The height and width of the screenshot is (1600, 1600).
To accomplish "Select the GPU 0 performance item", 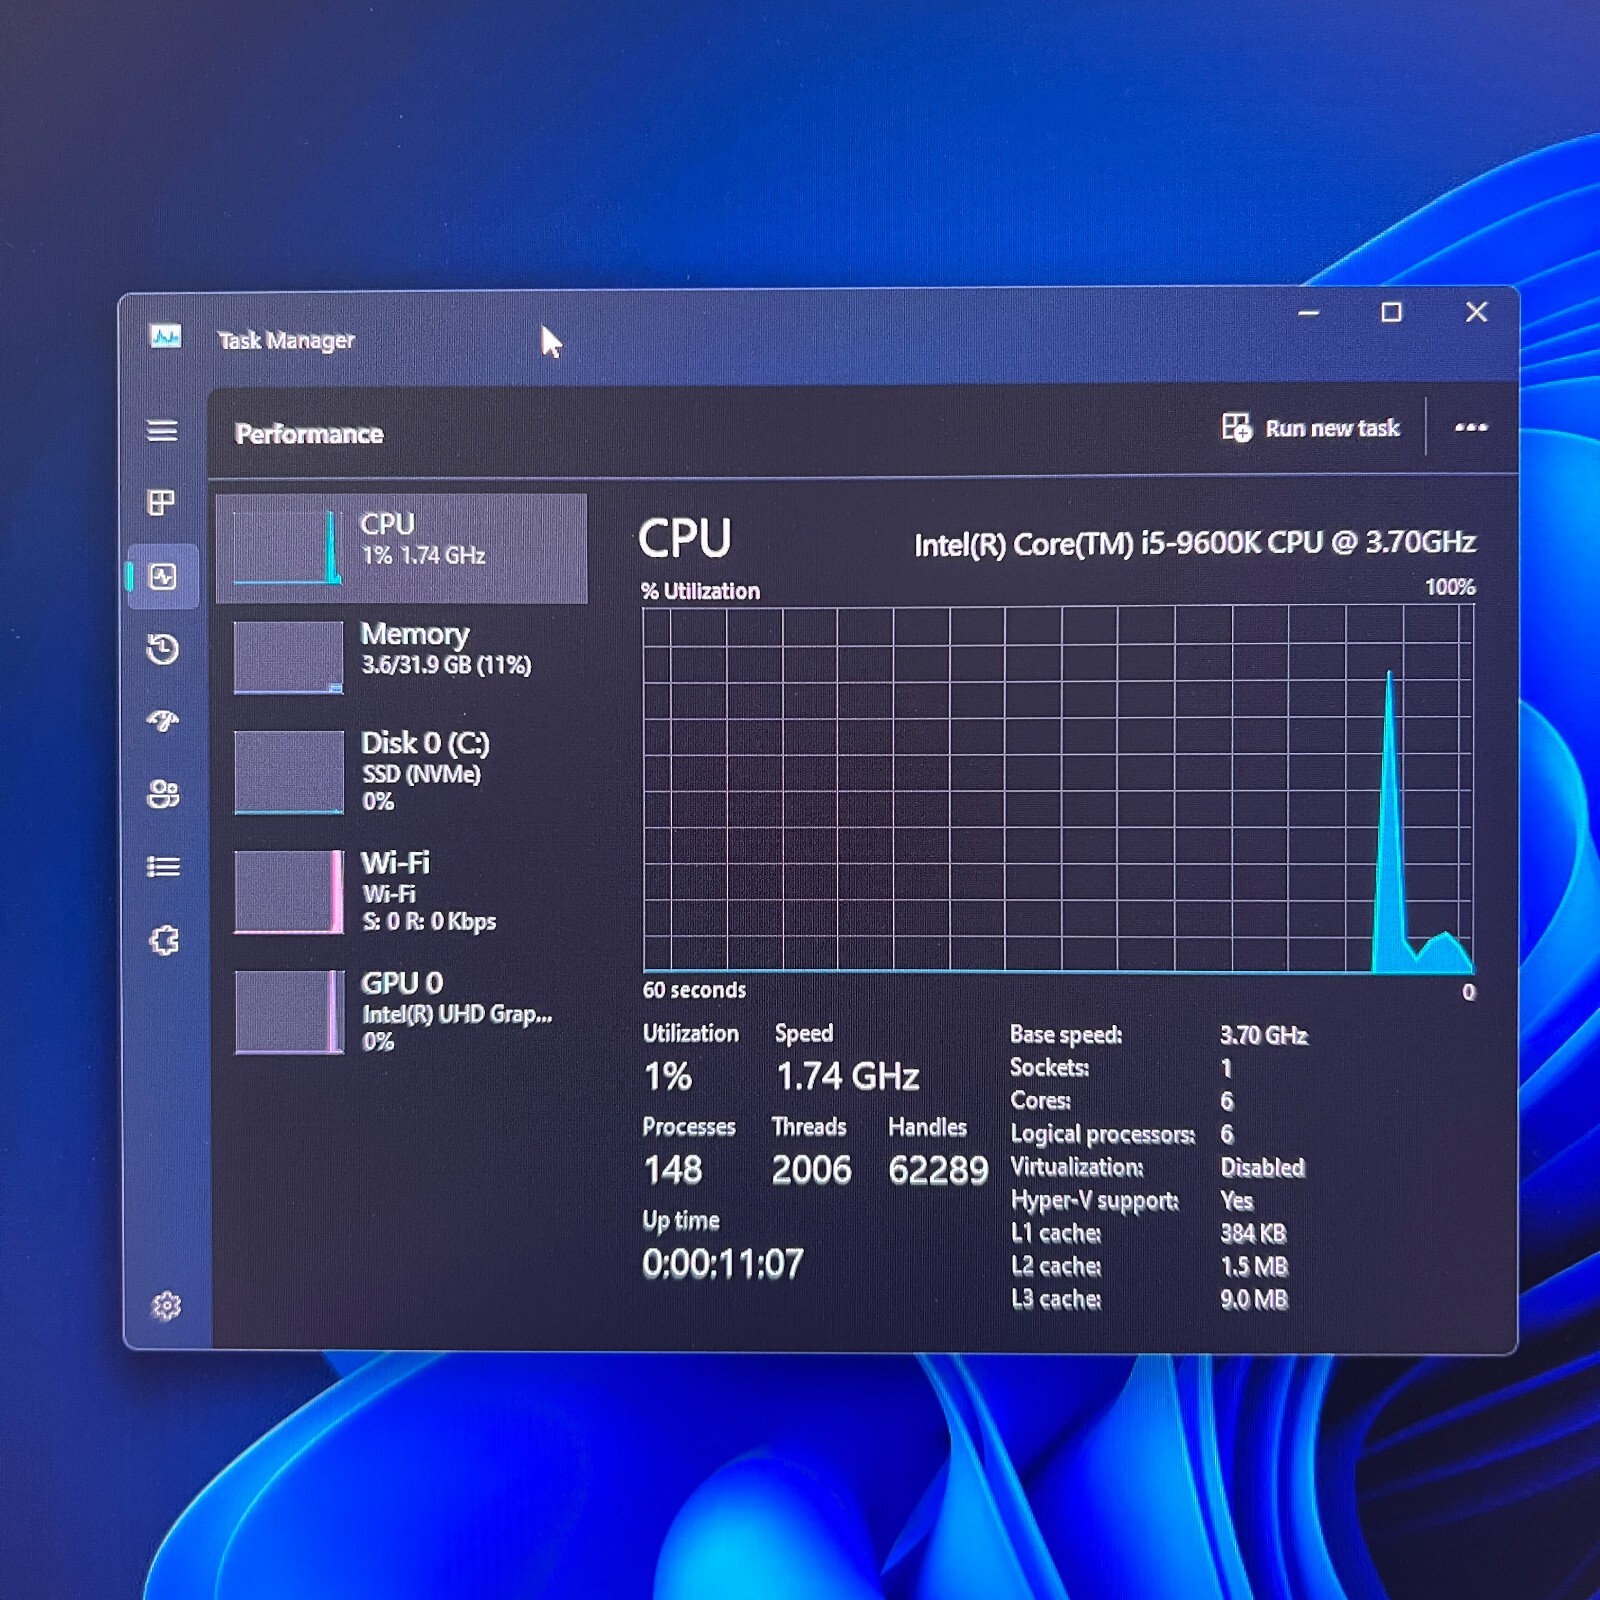I will click(x=402, y=1011).
